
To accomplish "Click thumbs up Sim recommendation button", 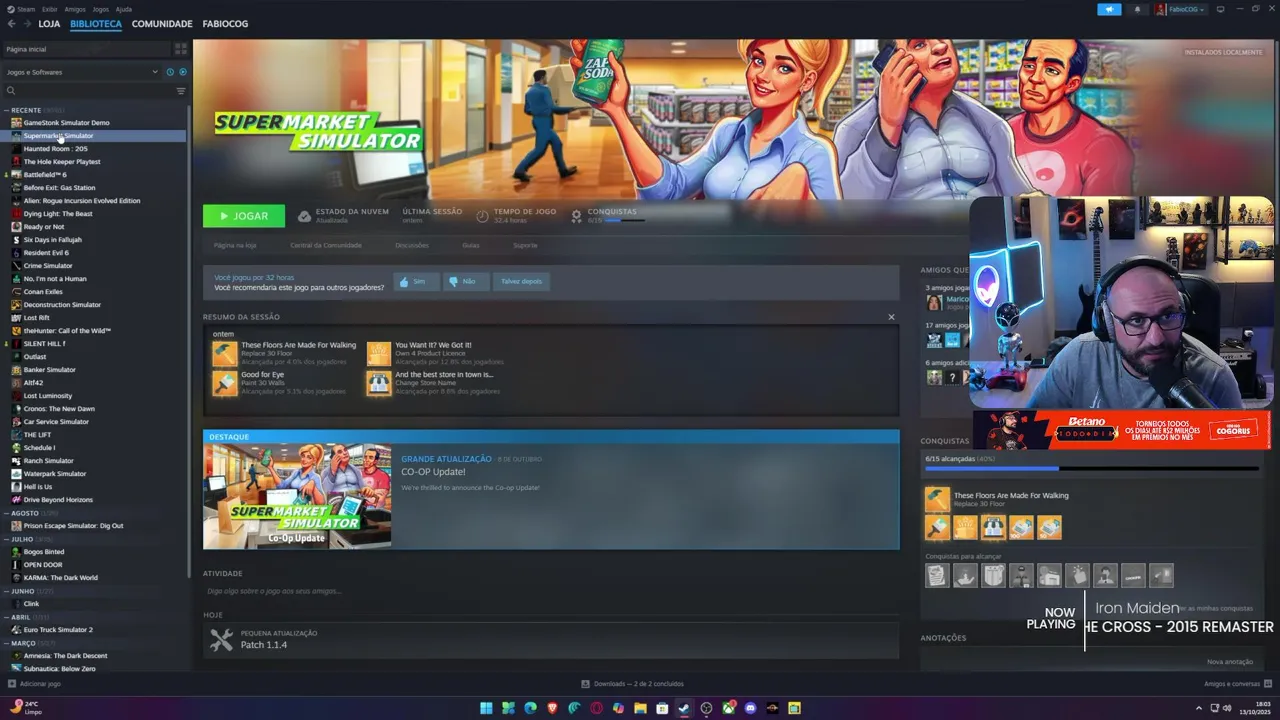I will pos(415,282).
